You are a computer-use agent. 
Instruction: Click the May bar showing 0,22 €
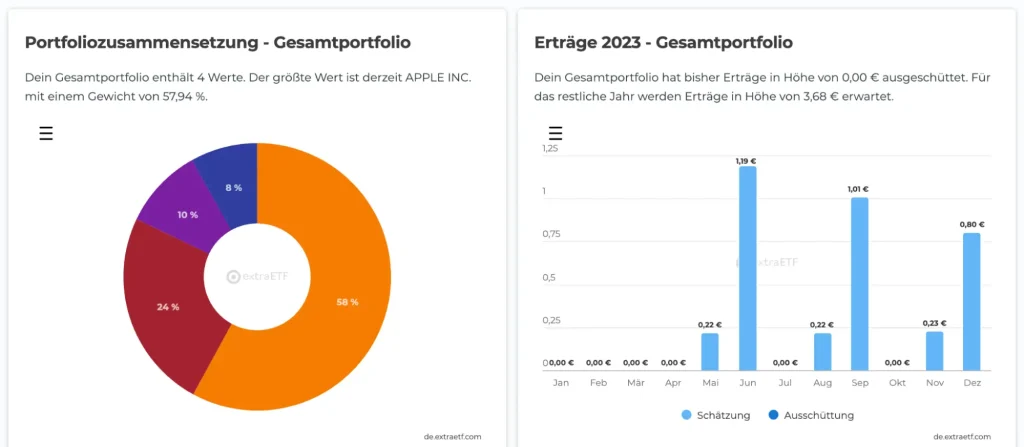click(x=710, y=351)
